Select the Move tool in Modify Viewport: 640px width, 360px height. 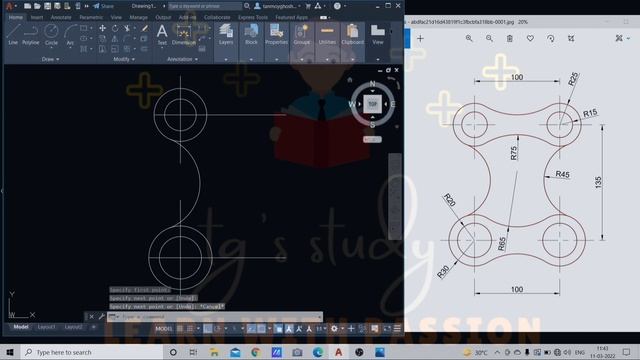[102, 28]
